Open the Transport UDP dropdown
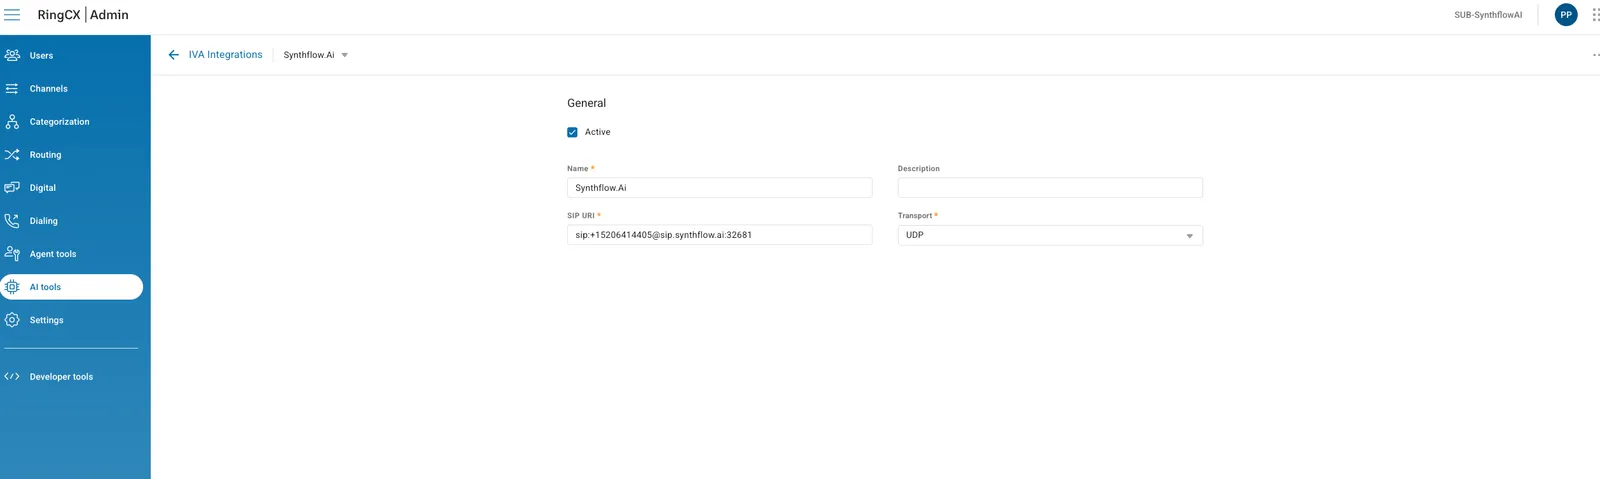 pos(1050,235)
